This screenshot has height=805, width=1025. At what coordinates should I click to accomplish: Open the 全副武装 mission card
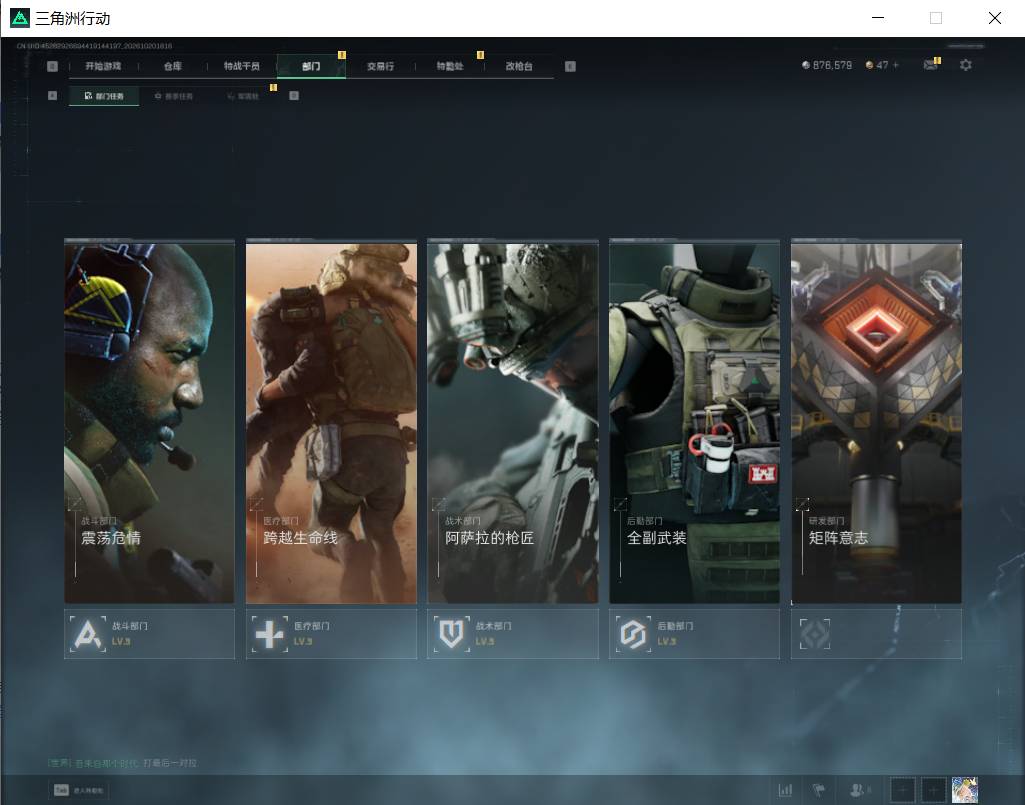coord(694,422)
